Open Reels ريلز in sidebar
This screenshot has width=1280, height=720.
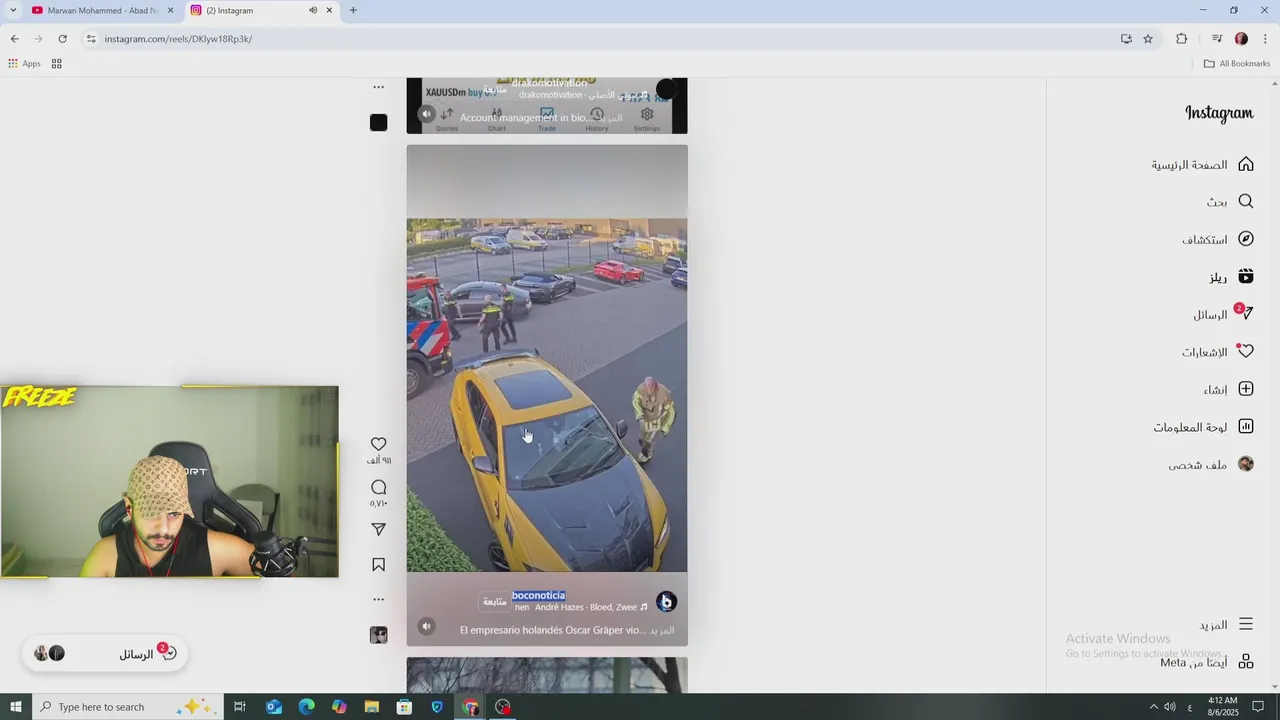click(x=1231, y=277)
